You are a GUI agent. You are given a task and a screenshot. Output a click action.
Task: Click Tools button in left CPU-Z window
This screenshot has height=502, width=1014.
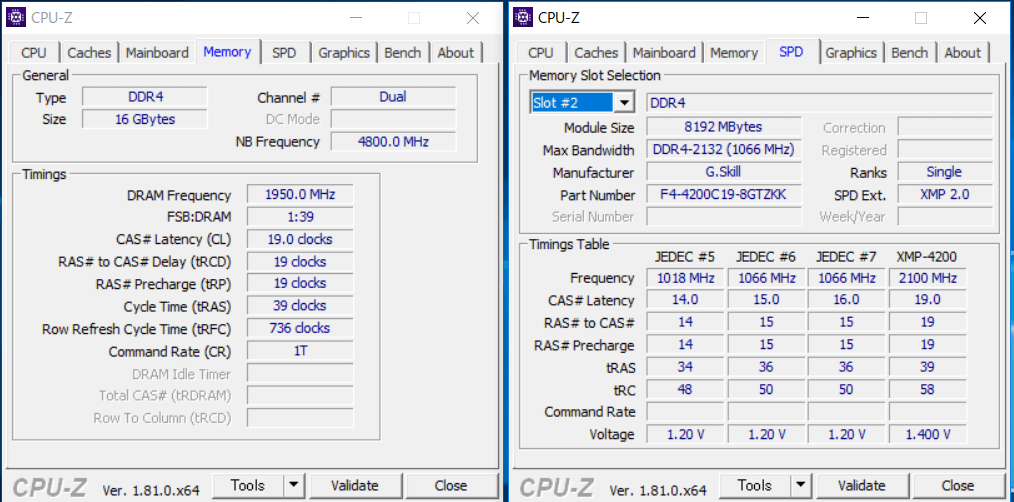(248, 485)
